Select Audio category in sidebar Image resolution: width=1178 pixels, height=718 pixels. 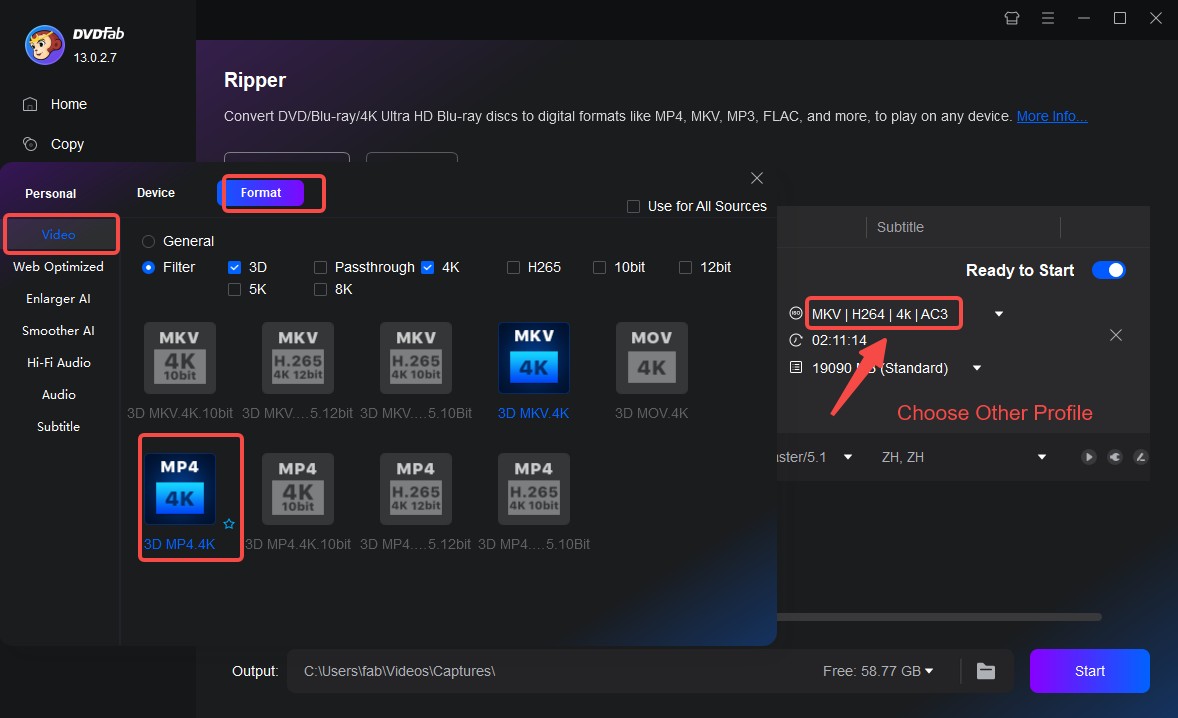[59, 394]
